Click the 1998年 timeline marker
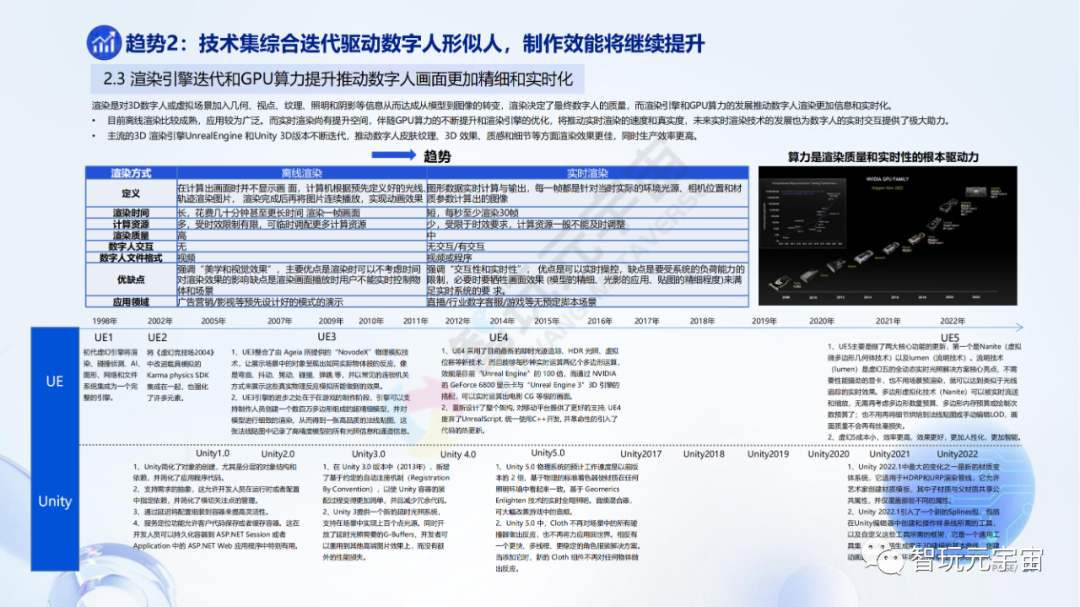The width and height of the screenshot is (1080, 607). tap(105, 321)
